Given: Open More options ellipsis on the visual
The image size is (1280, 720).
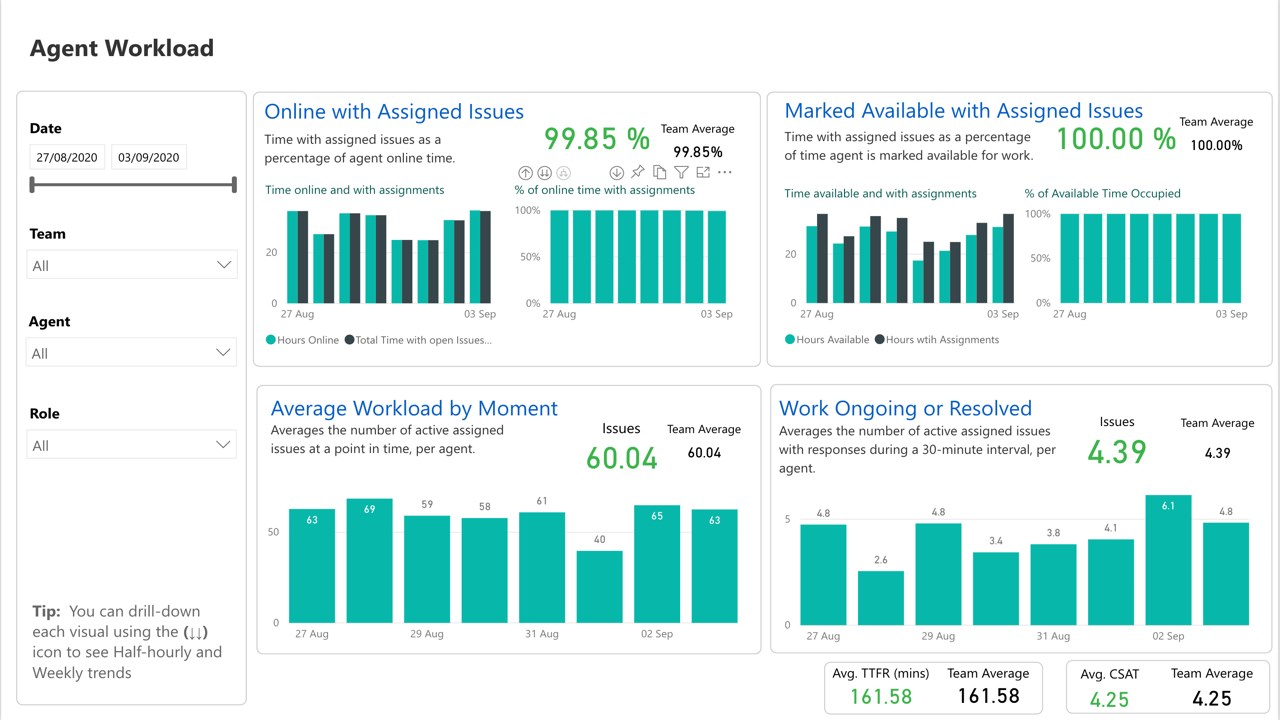Looking at the screenshot, I should (725, 172).
